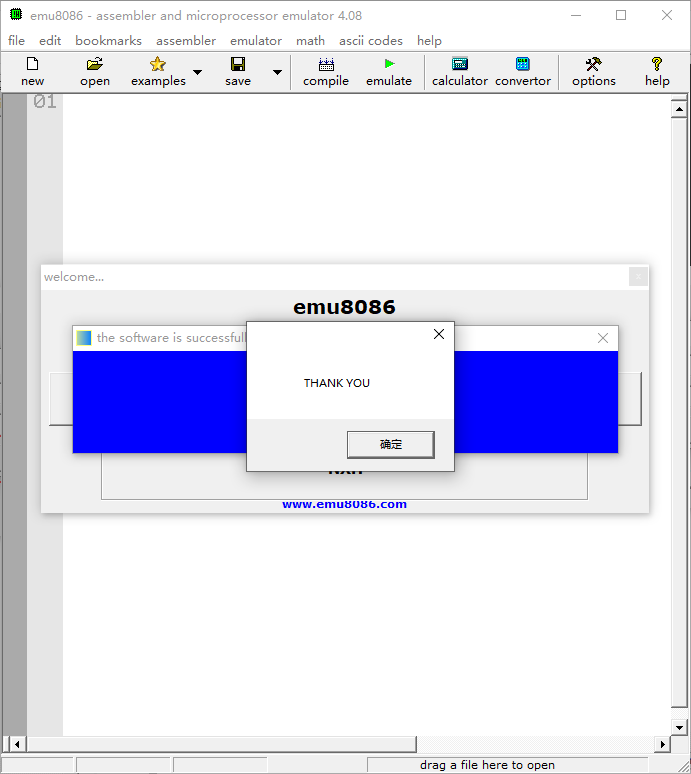Open the help menu in menu bar
Screen dimensions: 691x774
pos(429,40)
